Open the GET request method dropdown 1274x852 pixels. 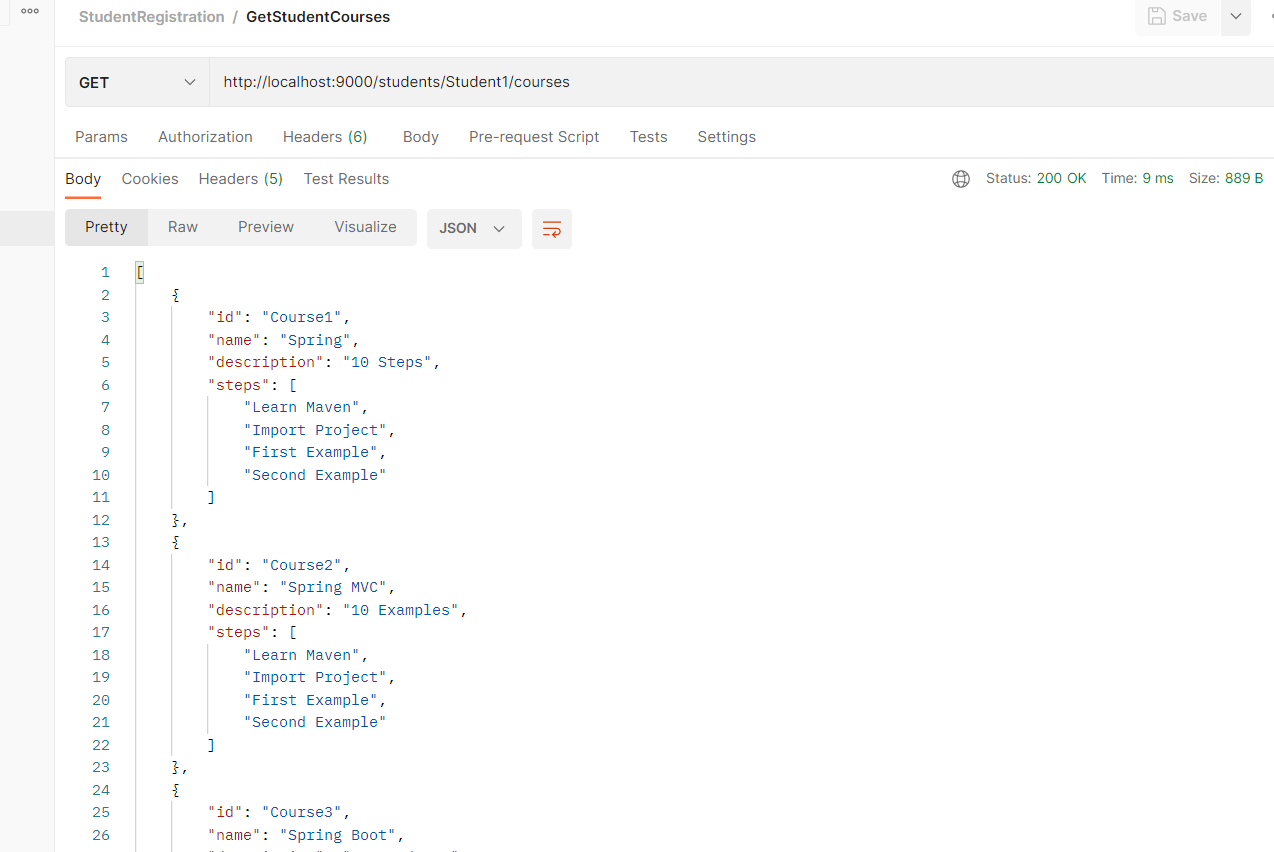[x=137, y=82]
